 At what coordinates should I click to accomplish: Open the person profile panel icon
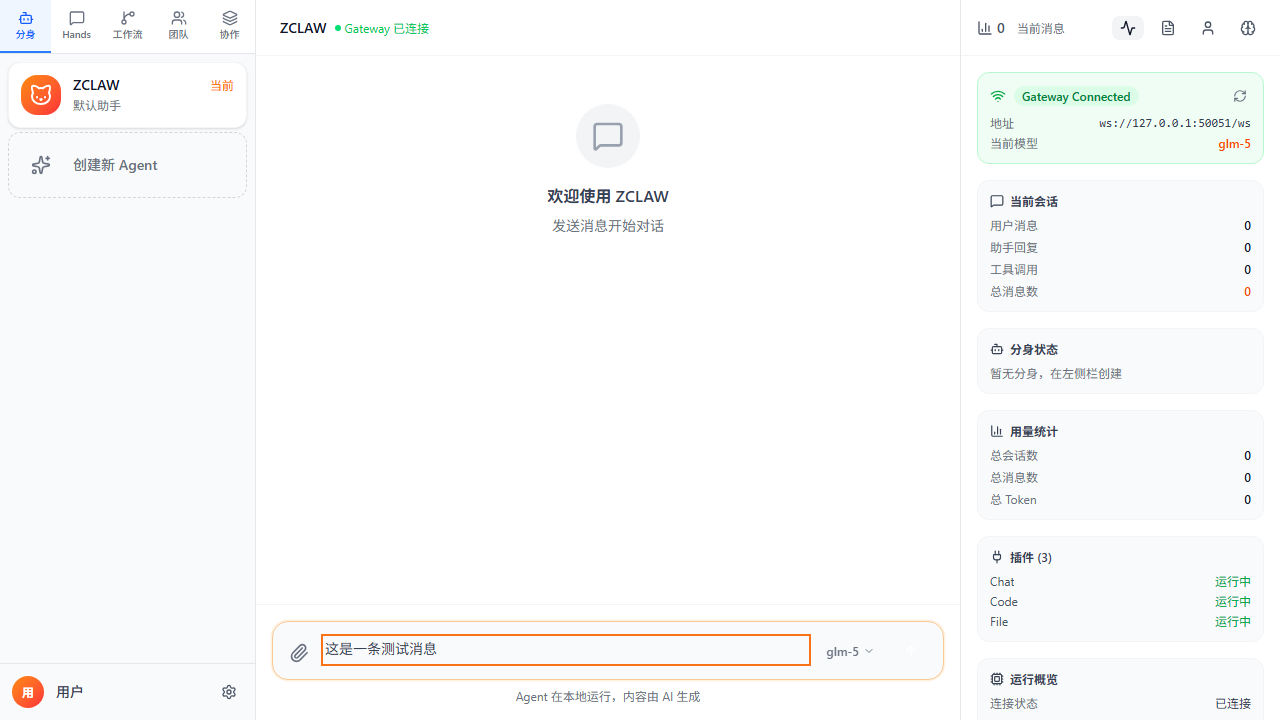tap(1208, 28)
